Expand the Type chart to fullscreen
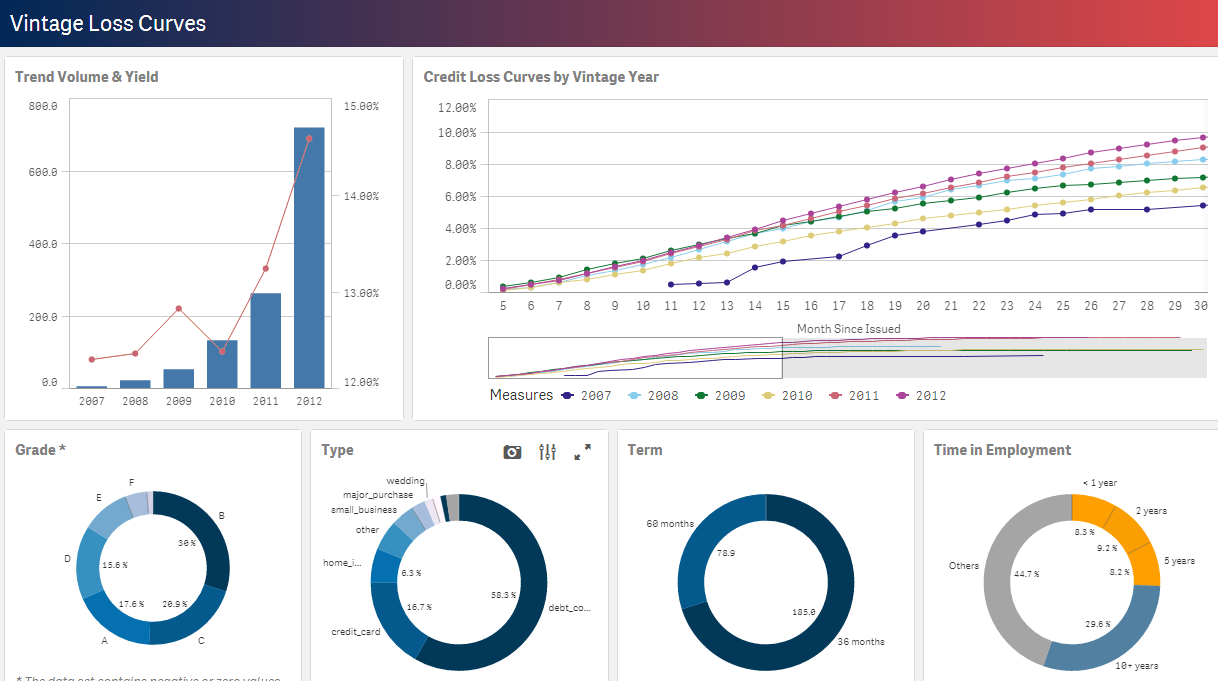Image resolution: width=1218 pixels, height=681 pixels. (x=582, y=452)
